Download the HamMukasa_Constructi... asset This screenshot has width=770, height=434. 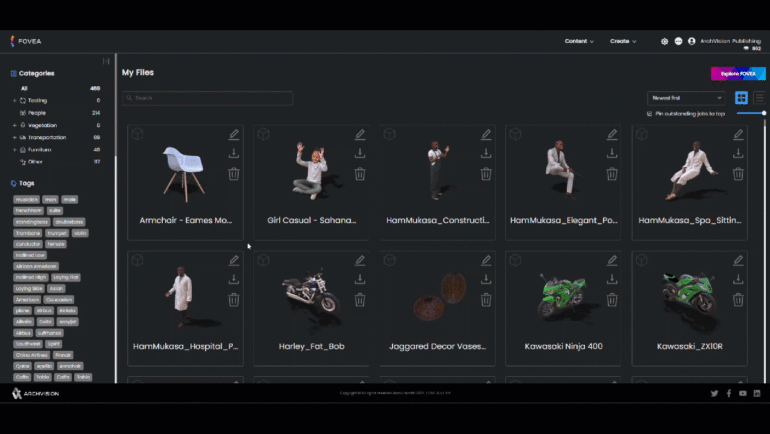click(x=486, y=153)
